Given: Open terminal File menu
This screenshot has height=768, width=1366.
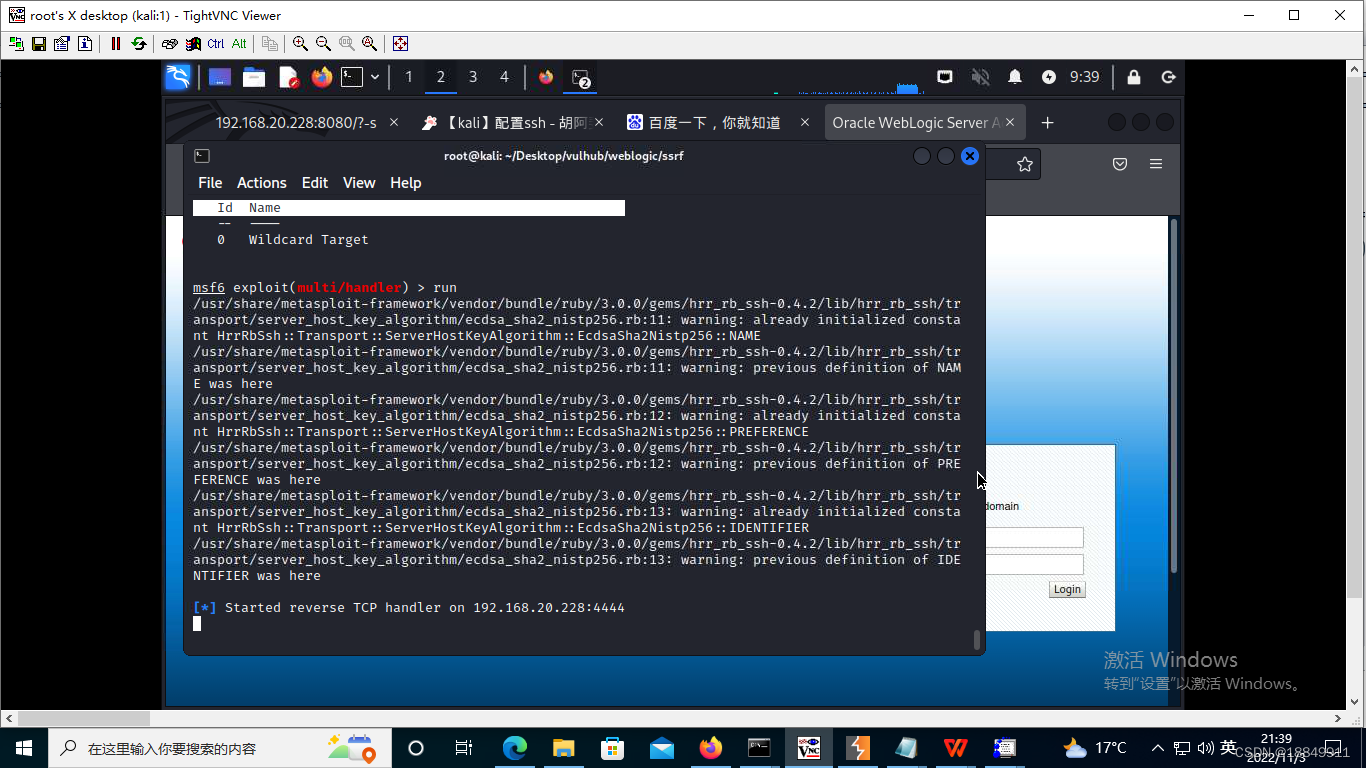Looking at the screenshot, I should 210,183.
